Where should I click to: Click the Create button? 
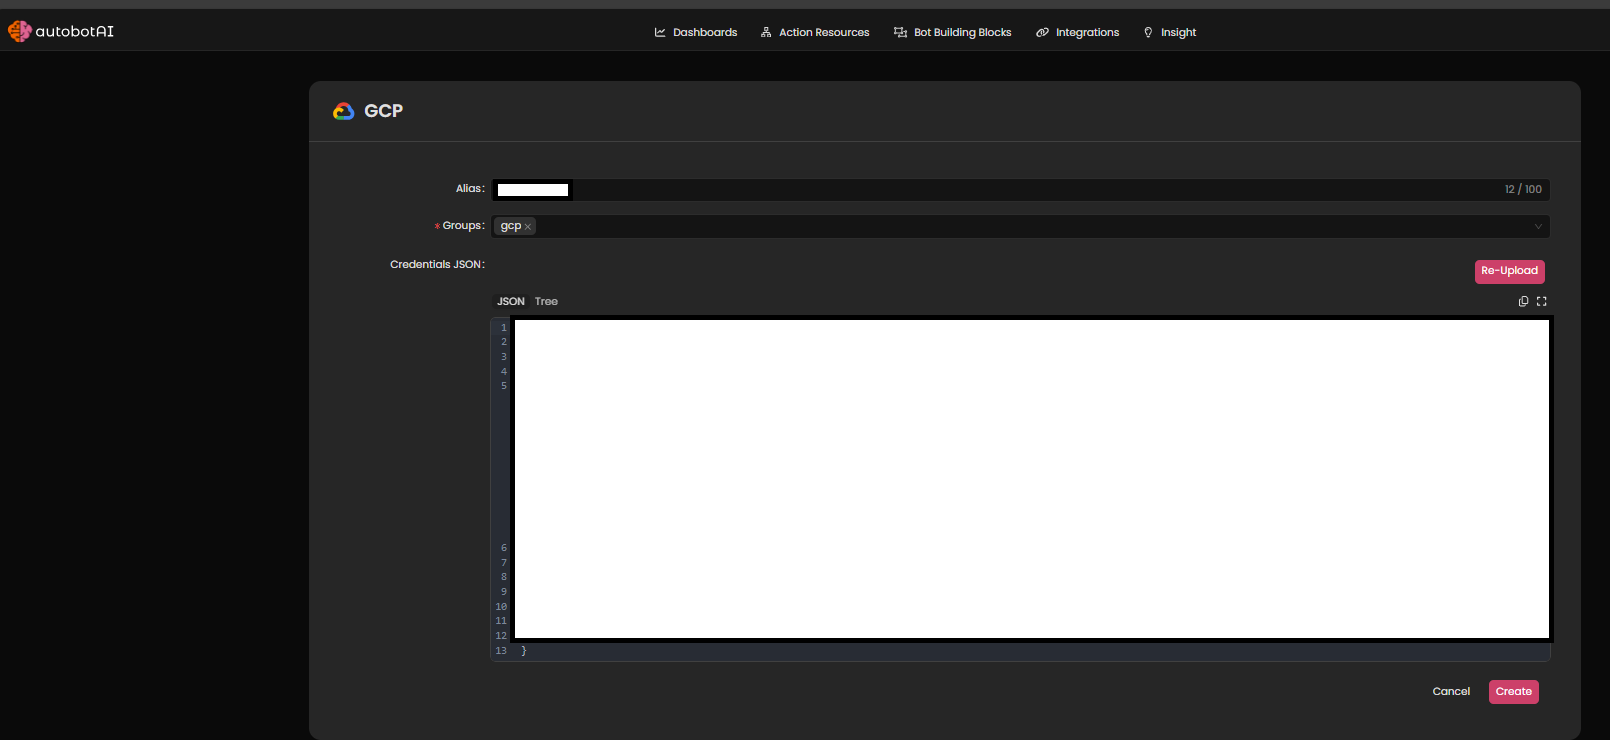click(1513, 691)
